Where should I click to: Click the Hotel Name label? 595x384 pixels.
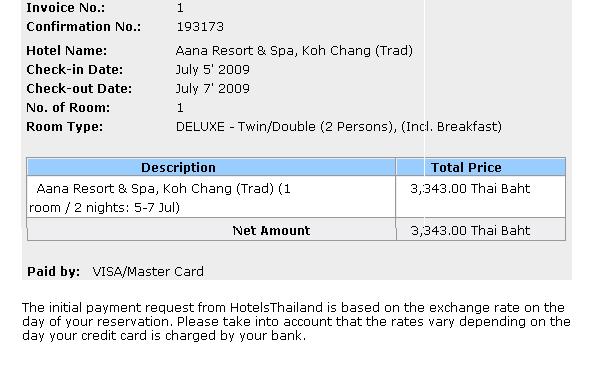tap(67, 50)
